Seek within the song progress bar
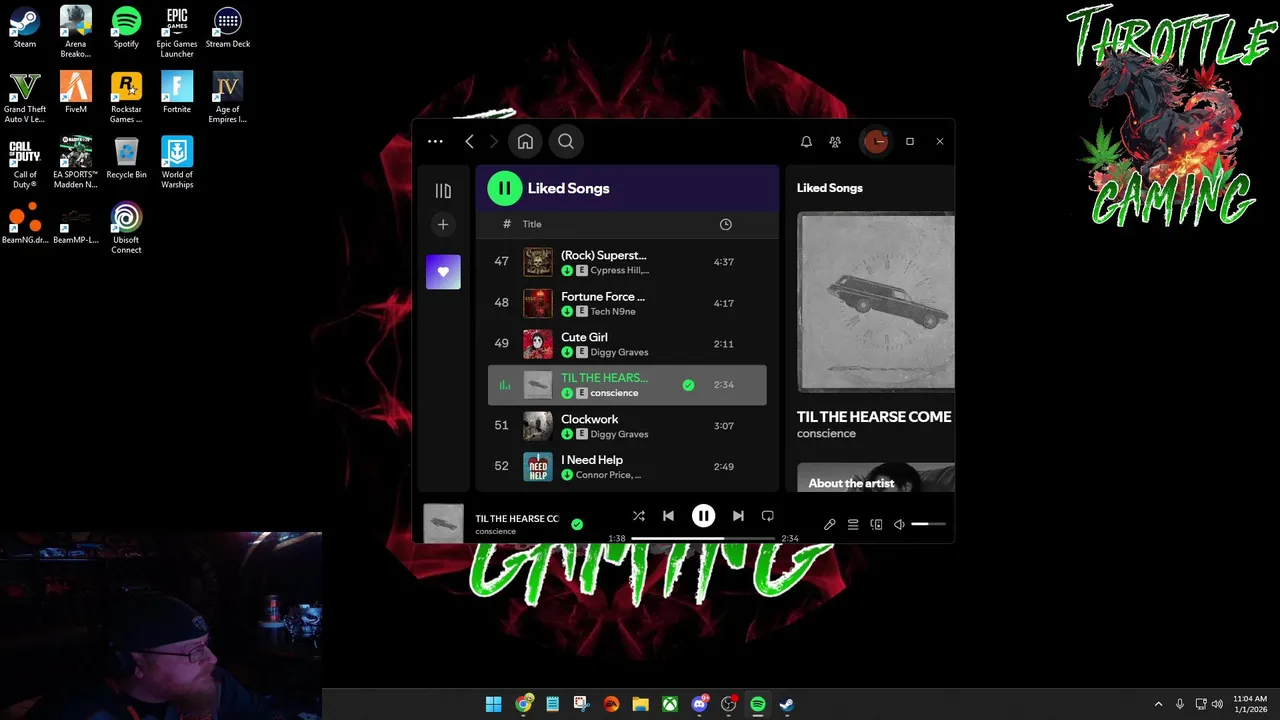The width and height of the screenshot is (1280, 720). [x=703, y=538]
